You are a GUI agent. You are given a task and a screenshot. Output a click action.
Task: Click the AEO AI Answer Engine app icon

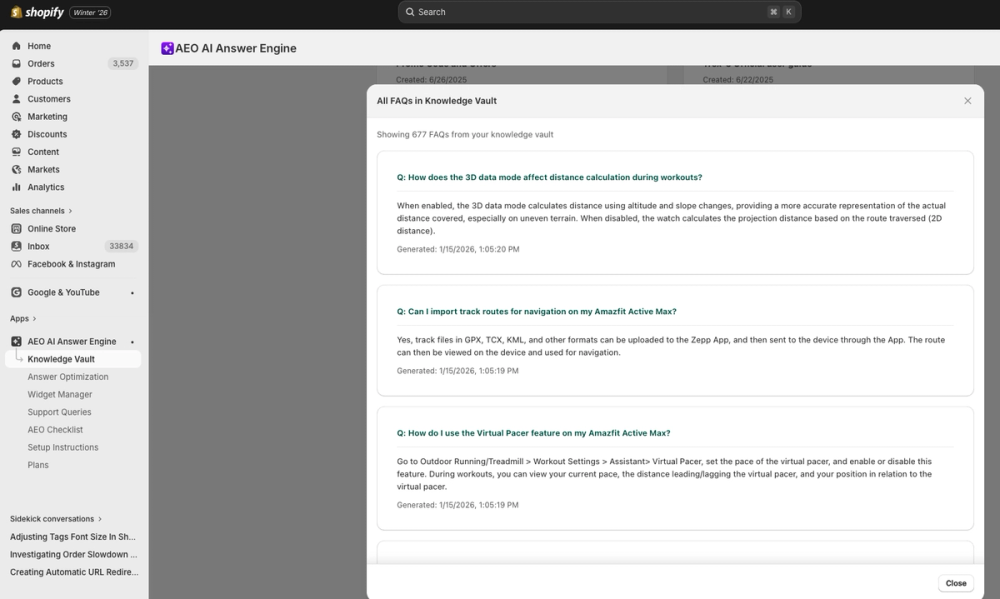pos(16,341)
